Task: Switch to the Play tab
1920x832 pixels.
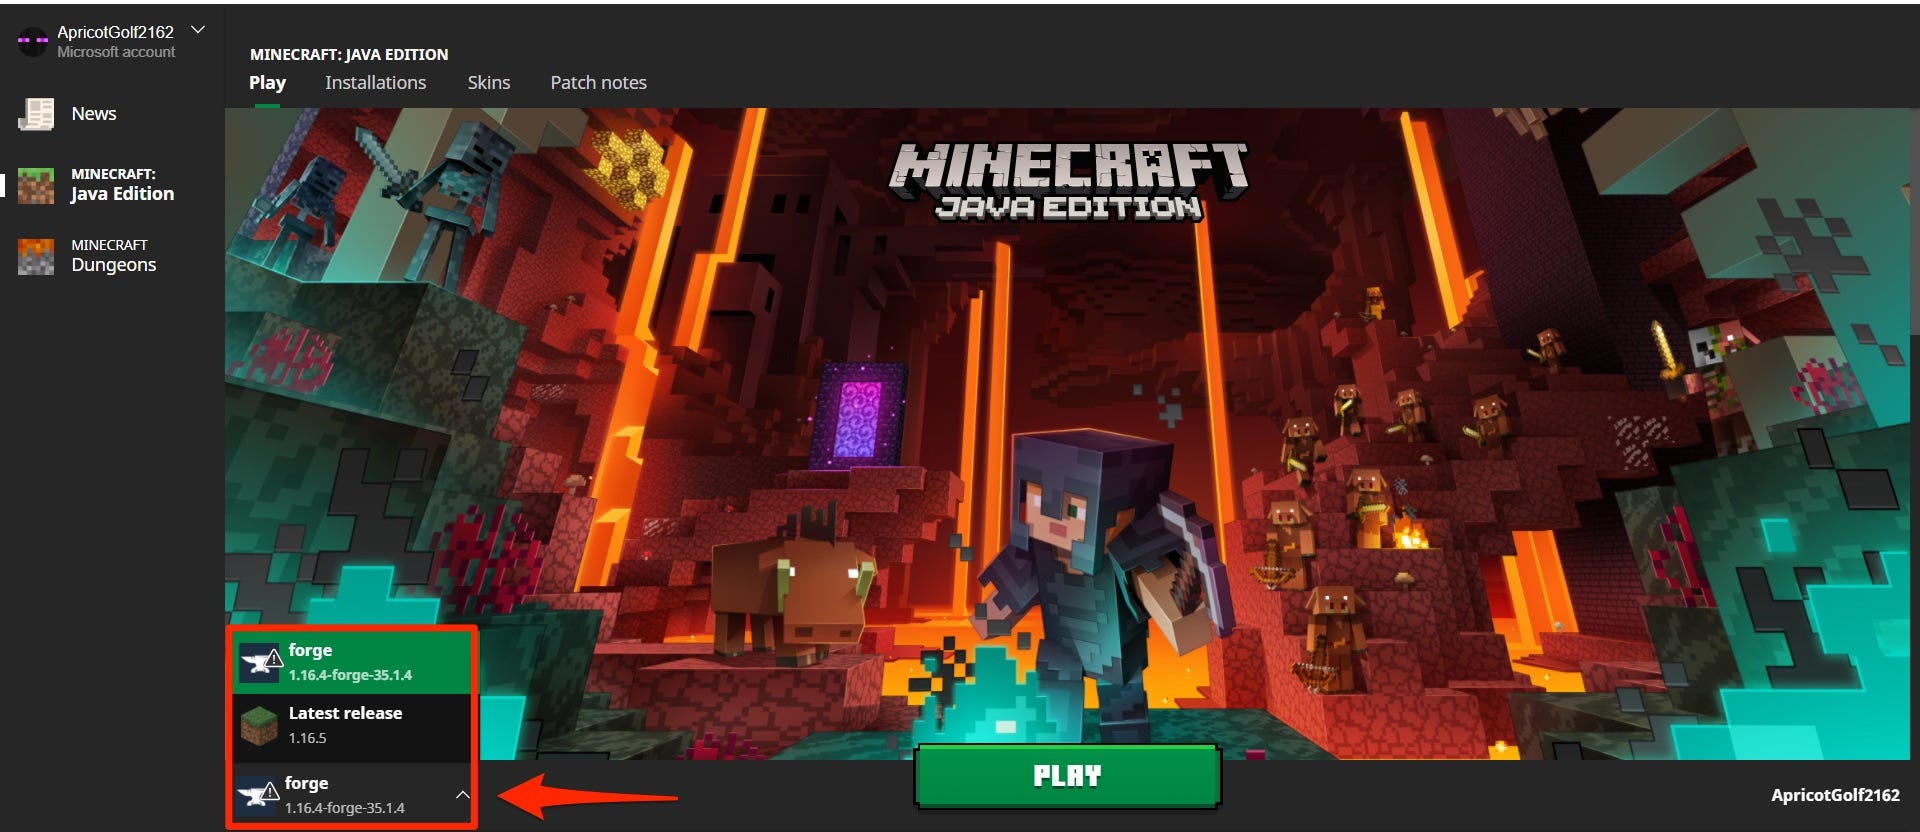Action: 267,83
